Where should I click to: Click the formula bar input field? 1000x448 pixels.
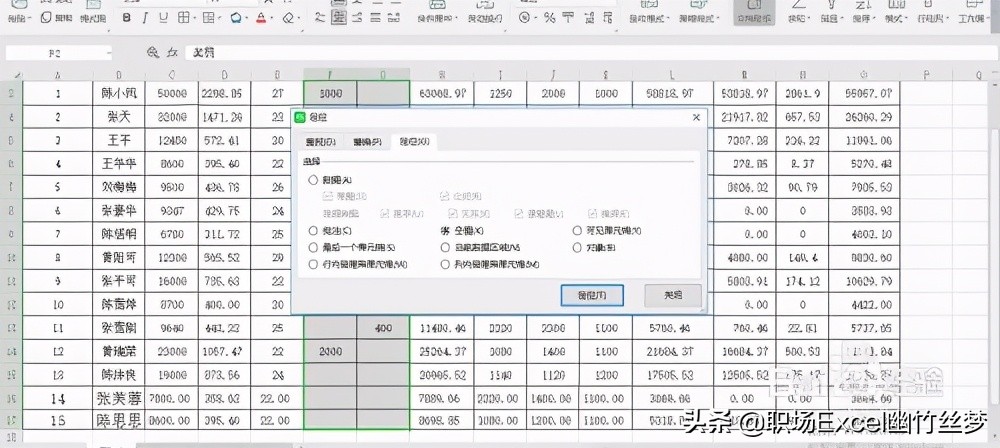[x=590, y=54]
